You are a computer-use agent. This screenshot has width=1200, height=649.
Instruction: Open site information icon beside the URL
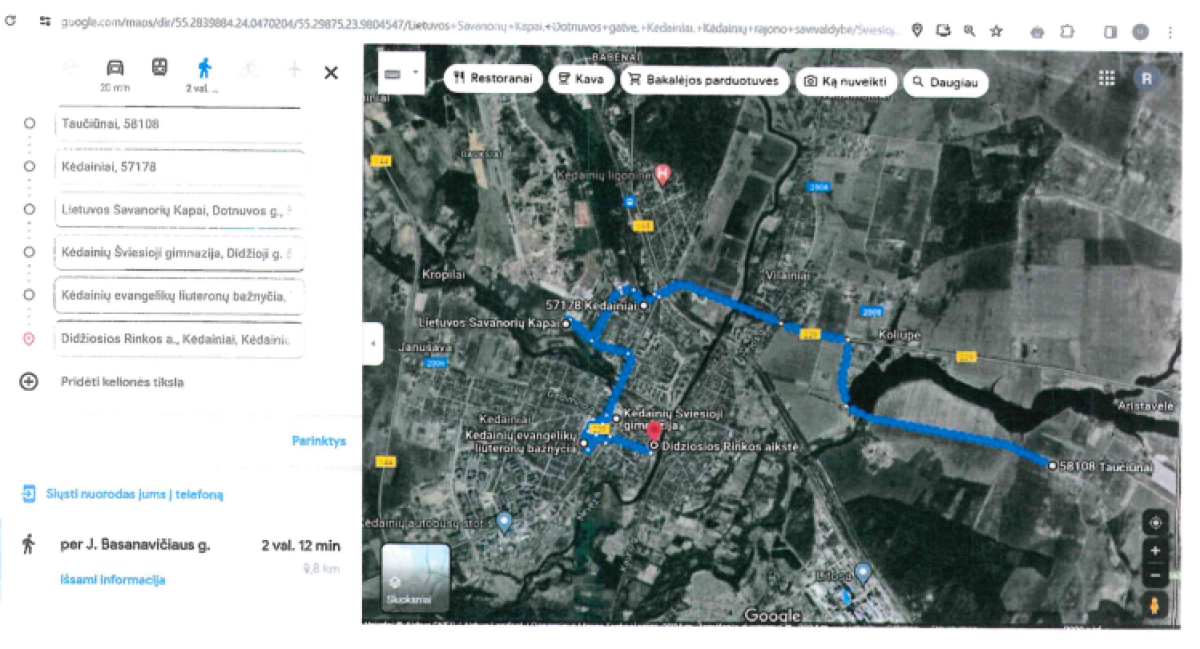click(x=45, y=21)
